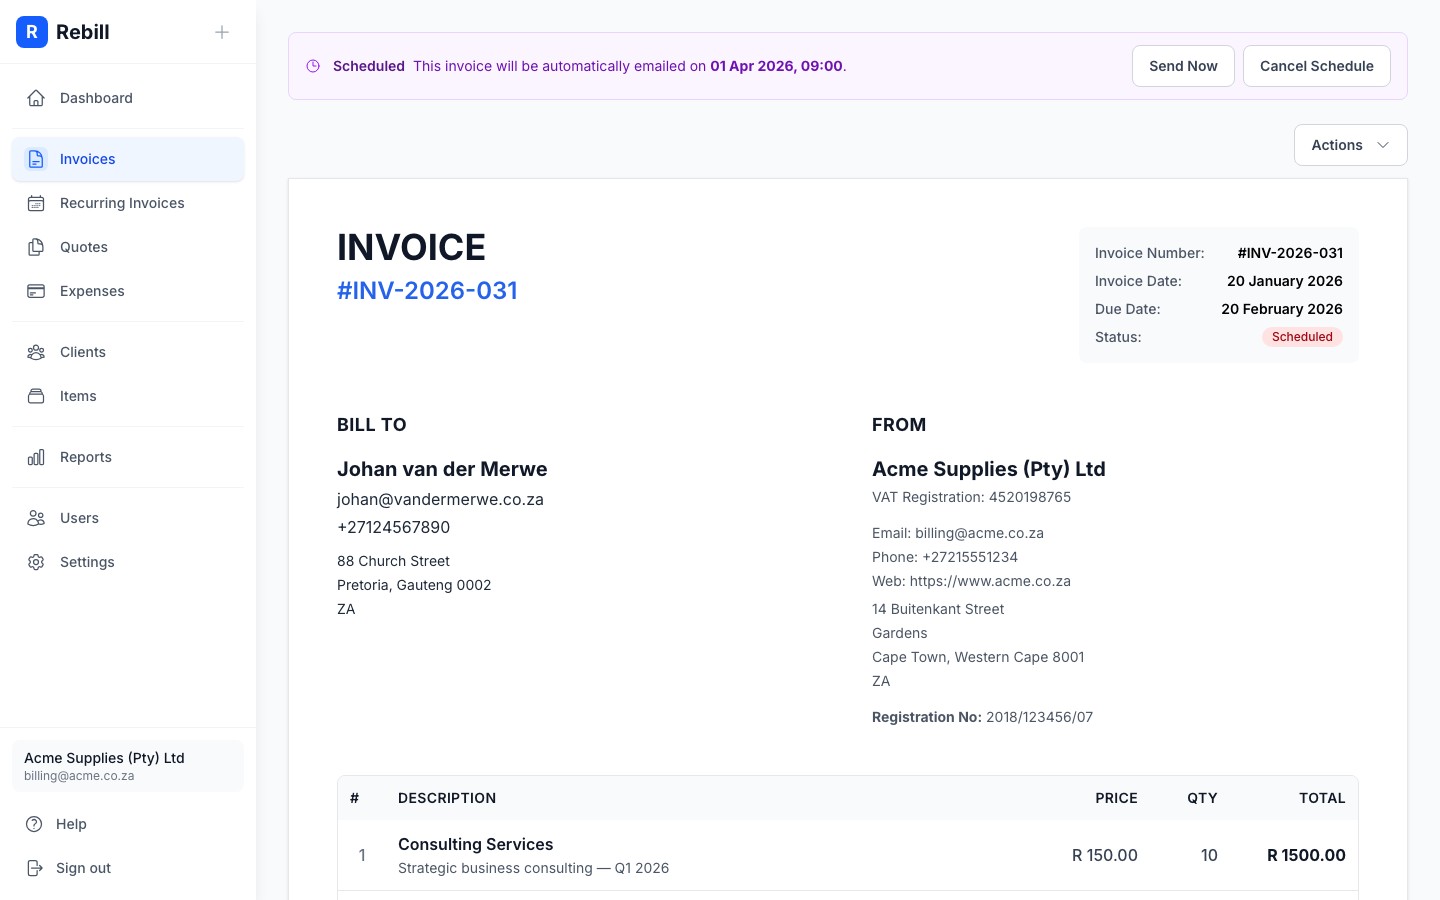Click the plus icon to create new item
This screenshot has height=900, width=1440.
(222, 32)
